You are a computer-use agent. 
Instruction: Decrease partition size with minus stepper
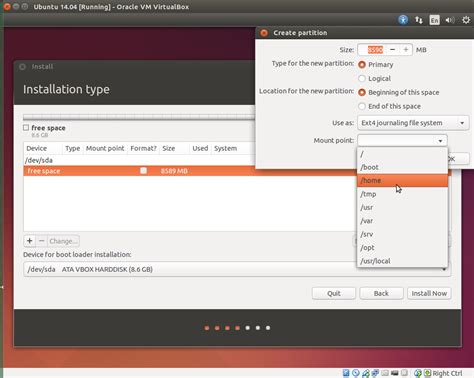[393, 50]
